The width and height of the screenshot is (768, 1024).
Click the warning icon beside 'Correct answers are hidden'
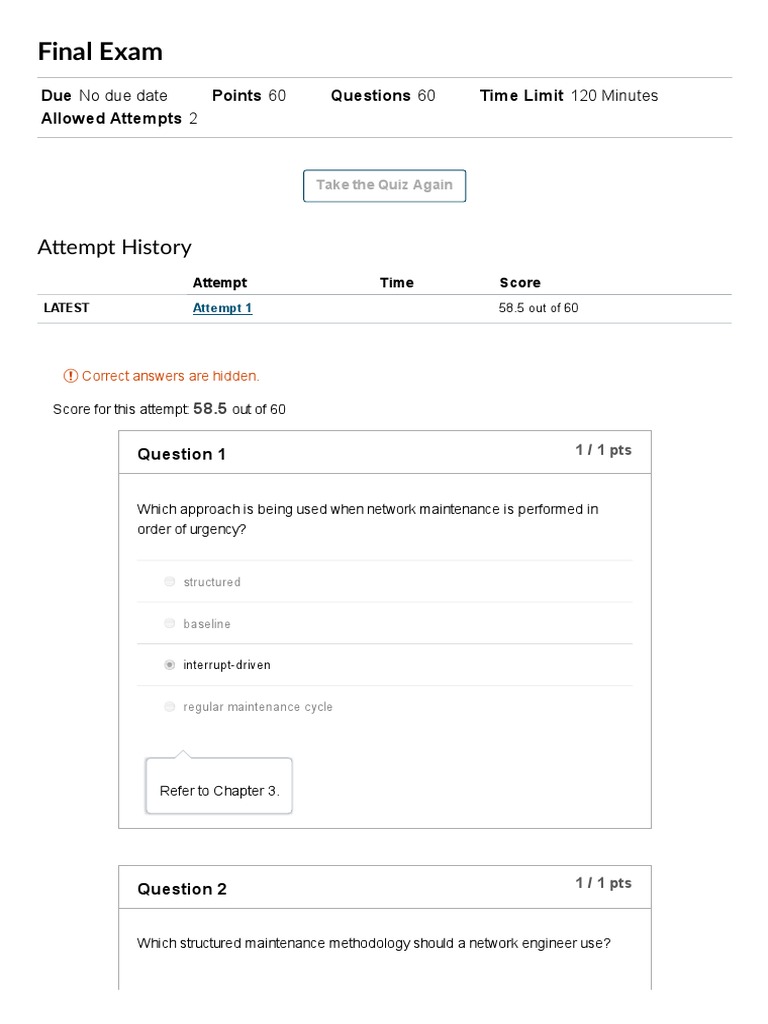point(70,376)
